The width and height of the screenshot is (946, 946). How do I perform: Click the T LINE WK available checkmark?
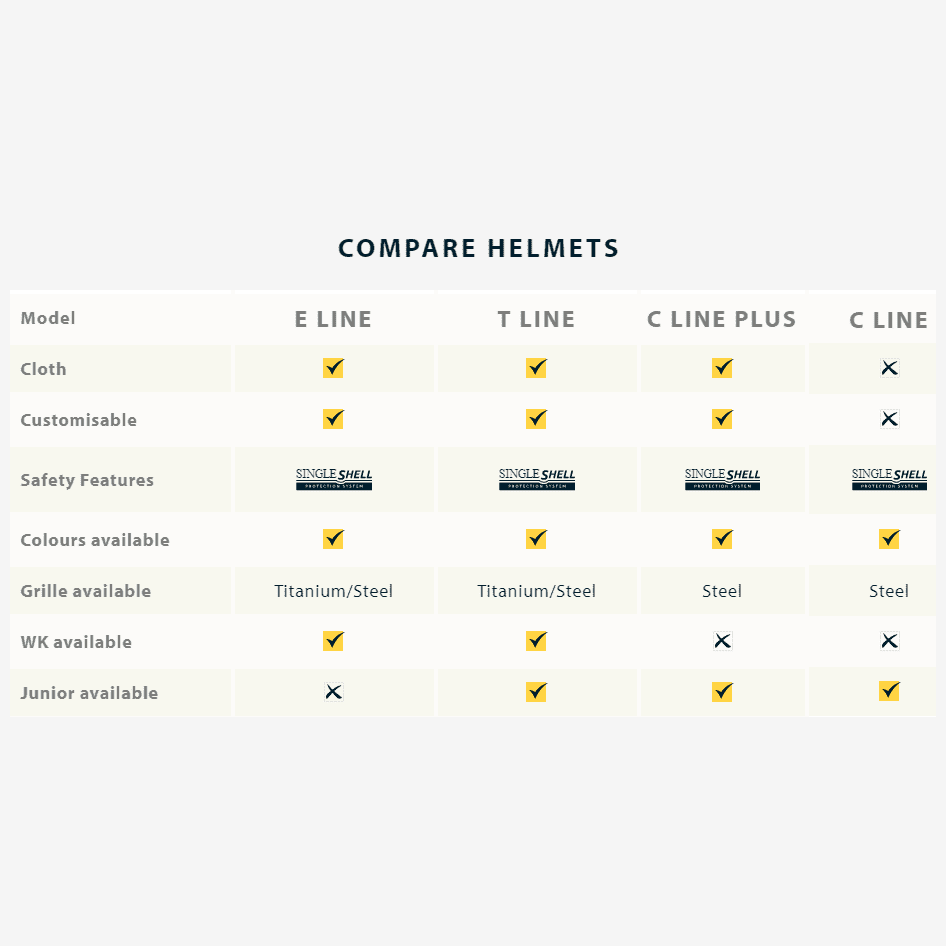point(537,641)
